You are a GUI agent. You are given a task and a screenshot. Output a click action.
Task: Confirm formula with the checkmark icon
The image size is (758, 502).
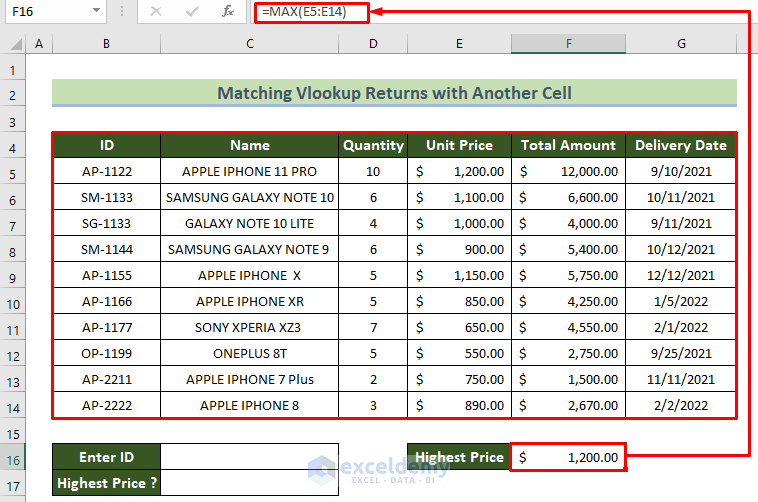pos(192,11)
